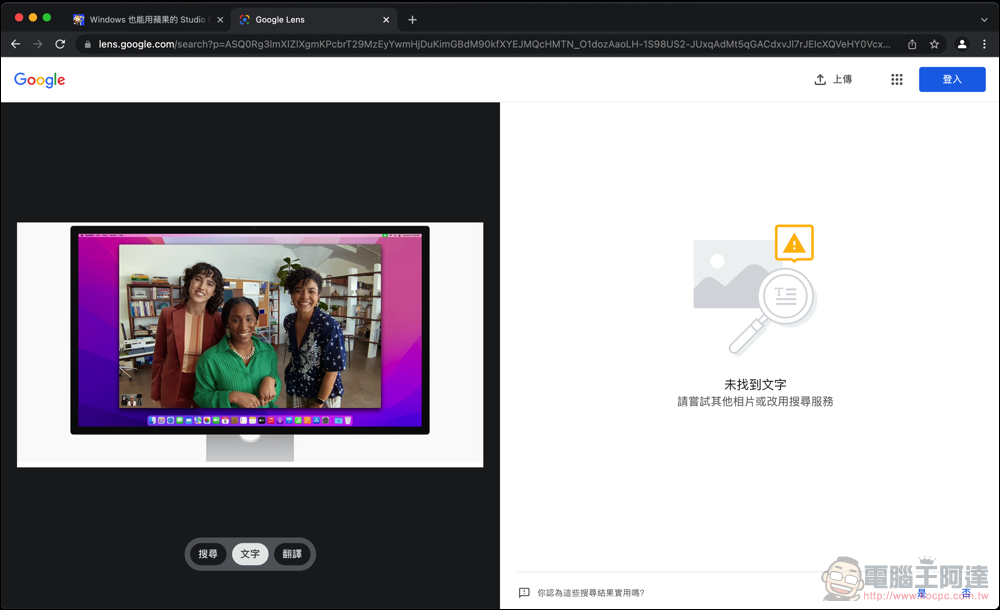Click 你認為這些搜尋結果實用嗎 feedback text
Screen dimensions: 1000x610
(591, 593)
